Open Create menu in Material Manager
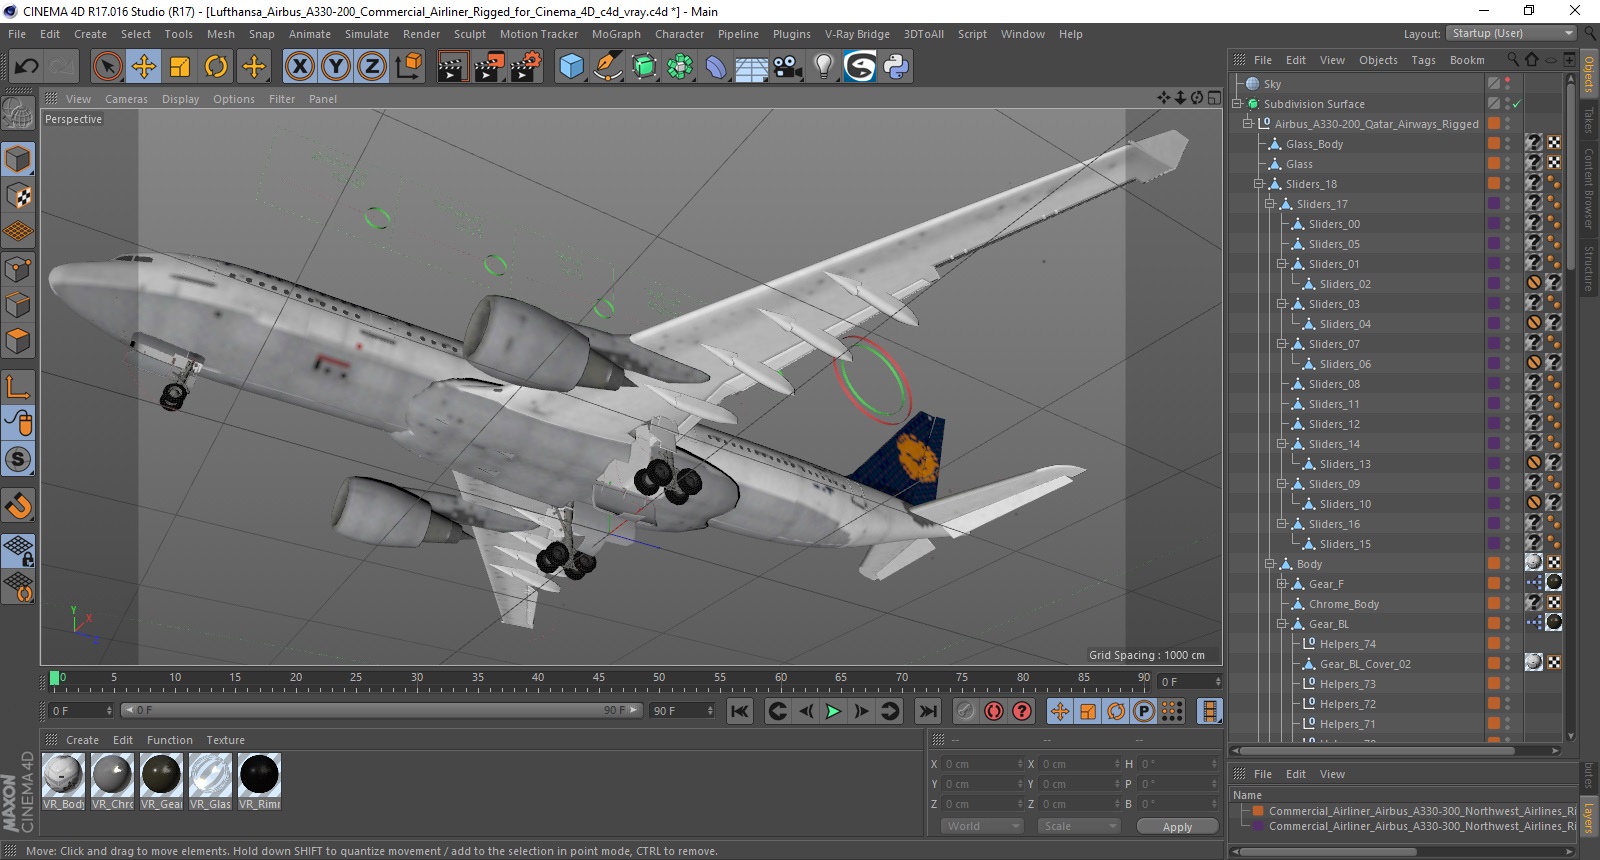The height and width of the screenshot is (860, 1600). 82,740
